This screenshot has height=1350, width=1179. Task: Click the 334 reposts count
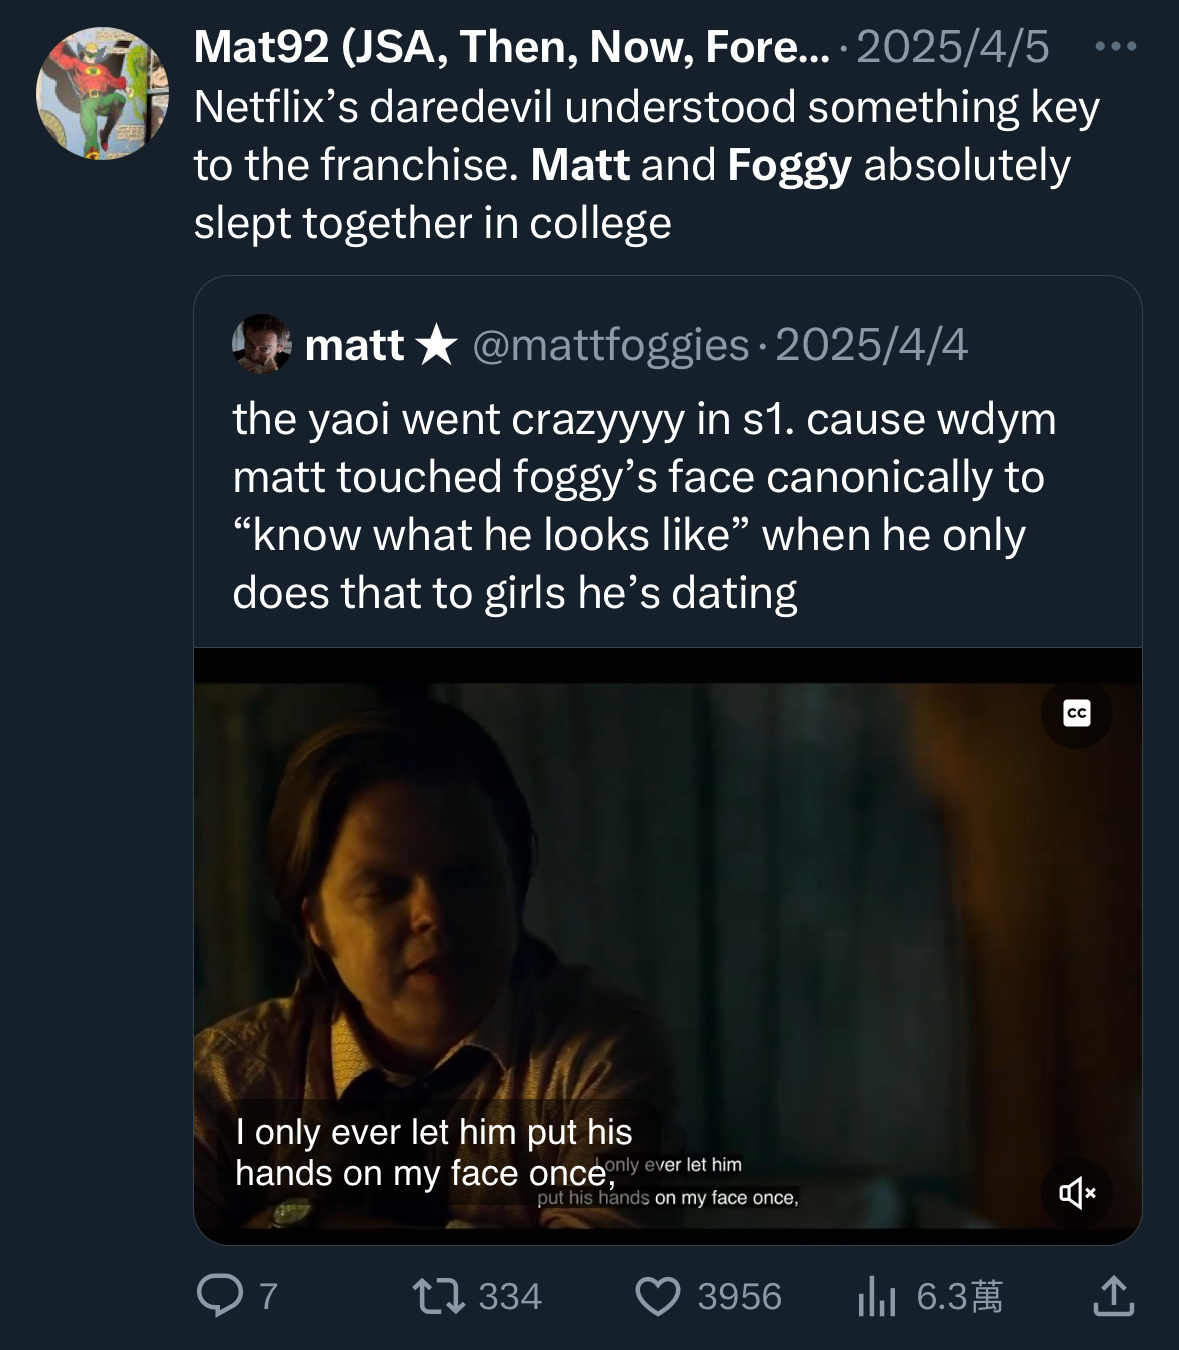point(510,1297)
